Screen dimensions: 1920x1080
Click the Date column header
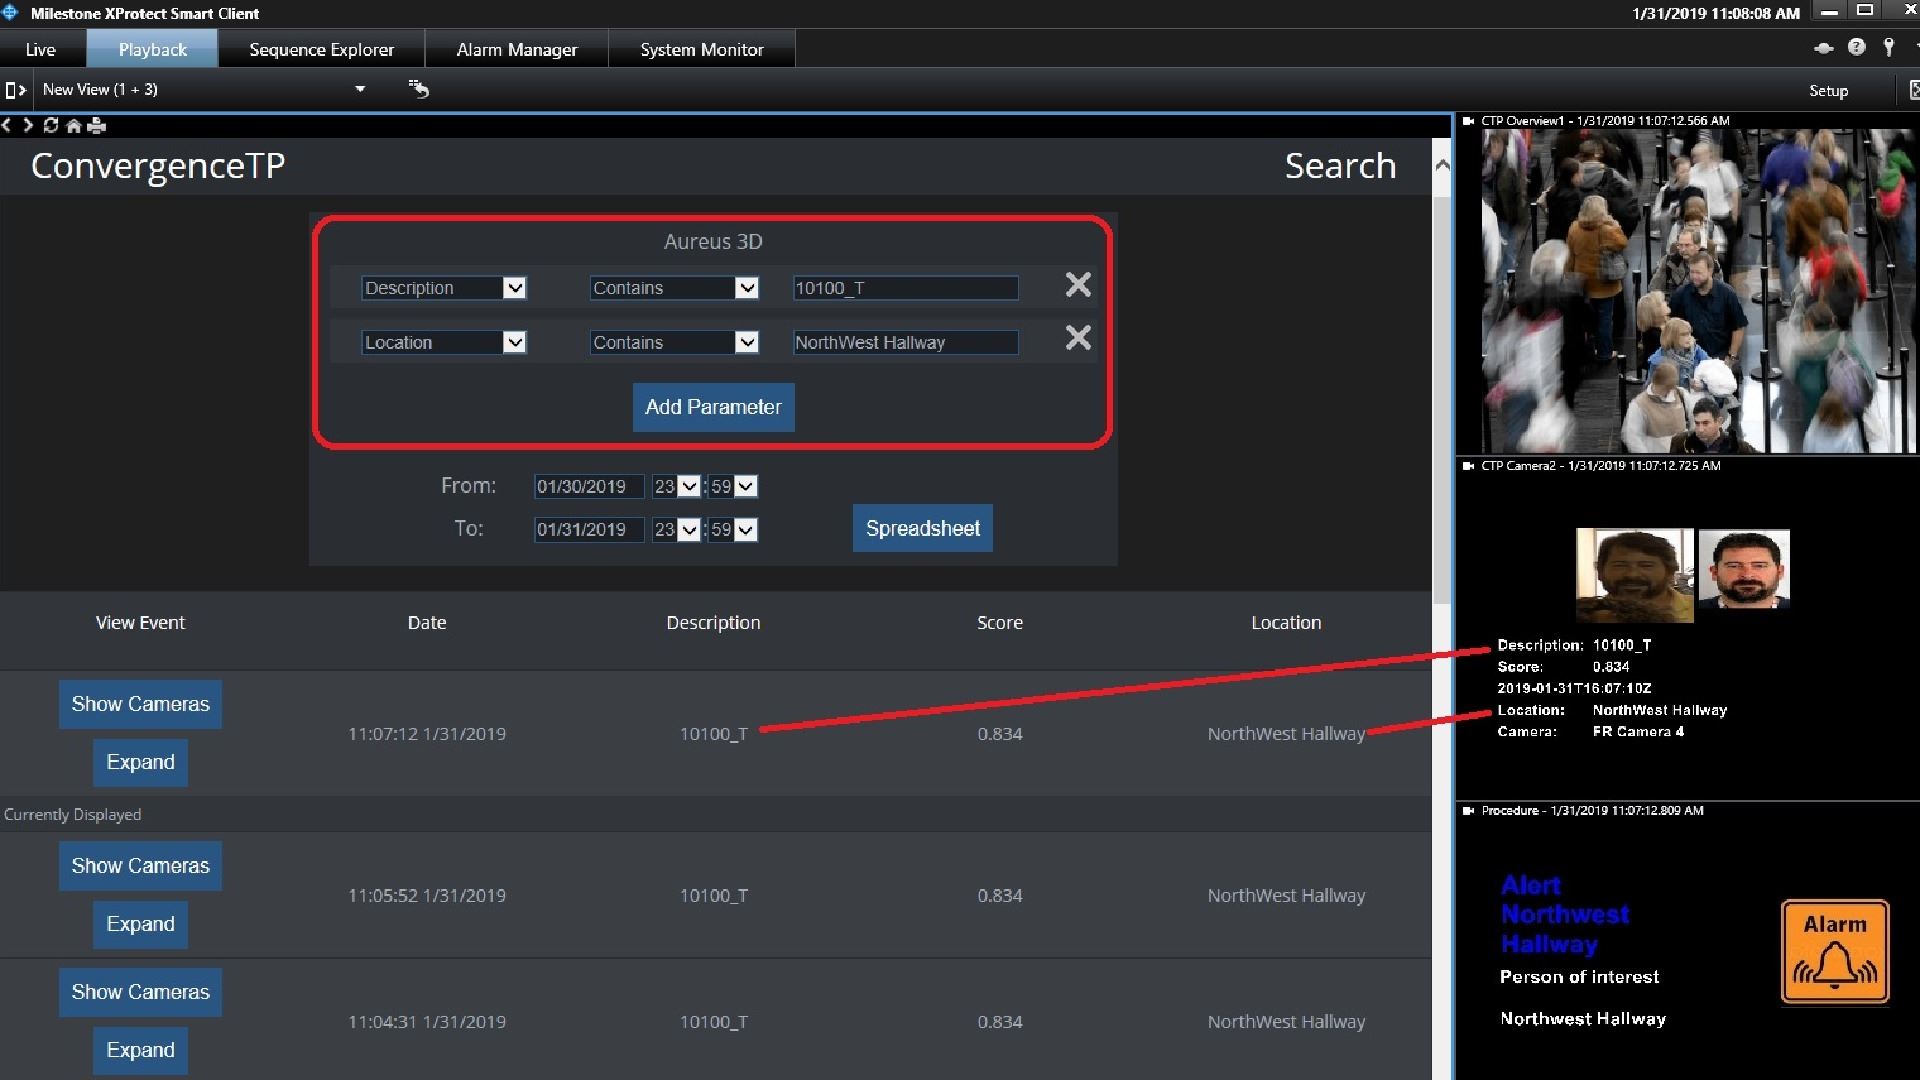[x=427, y=622]
